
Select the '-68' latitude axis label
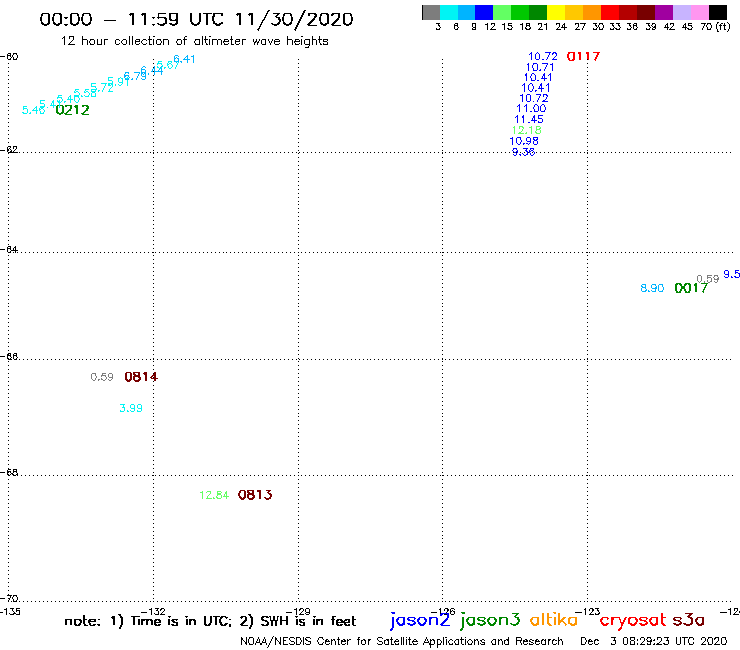9,473
